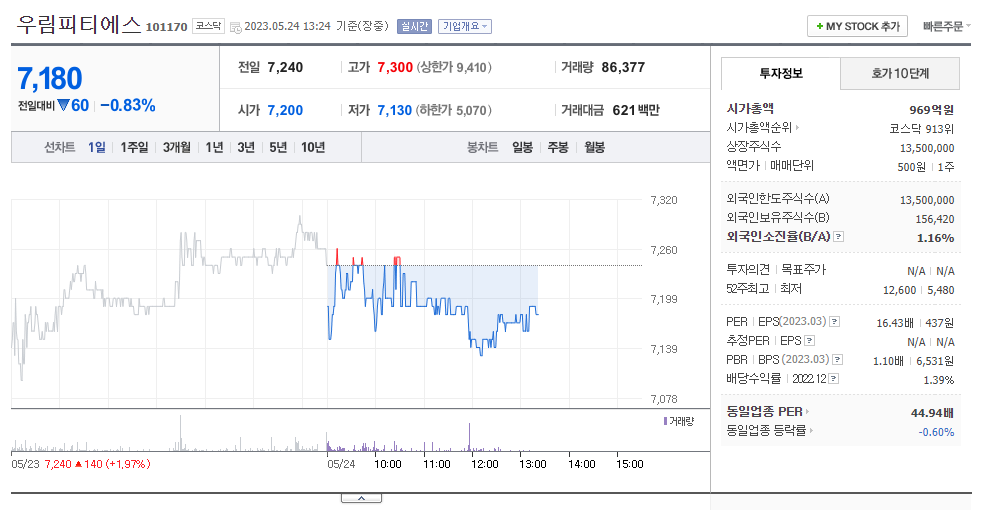This screenshot has height=510, width=985.
Task: Open the 동일업종 PER link
Action: tap(765, 412)
